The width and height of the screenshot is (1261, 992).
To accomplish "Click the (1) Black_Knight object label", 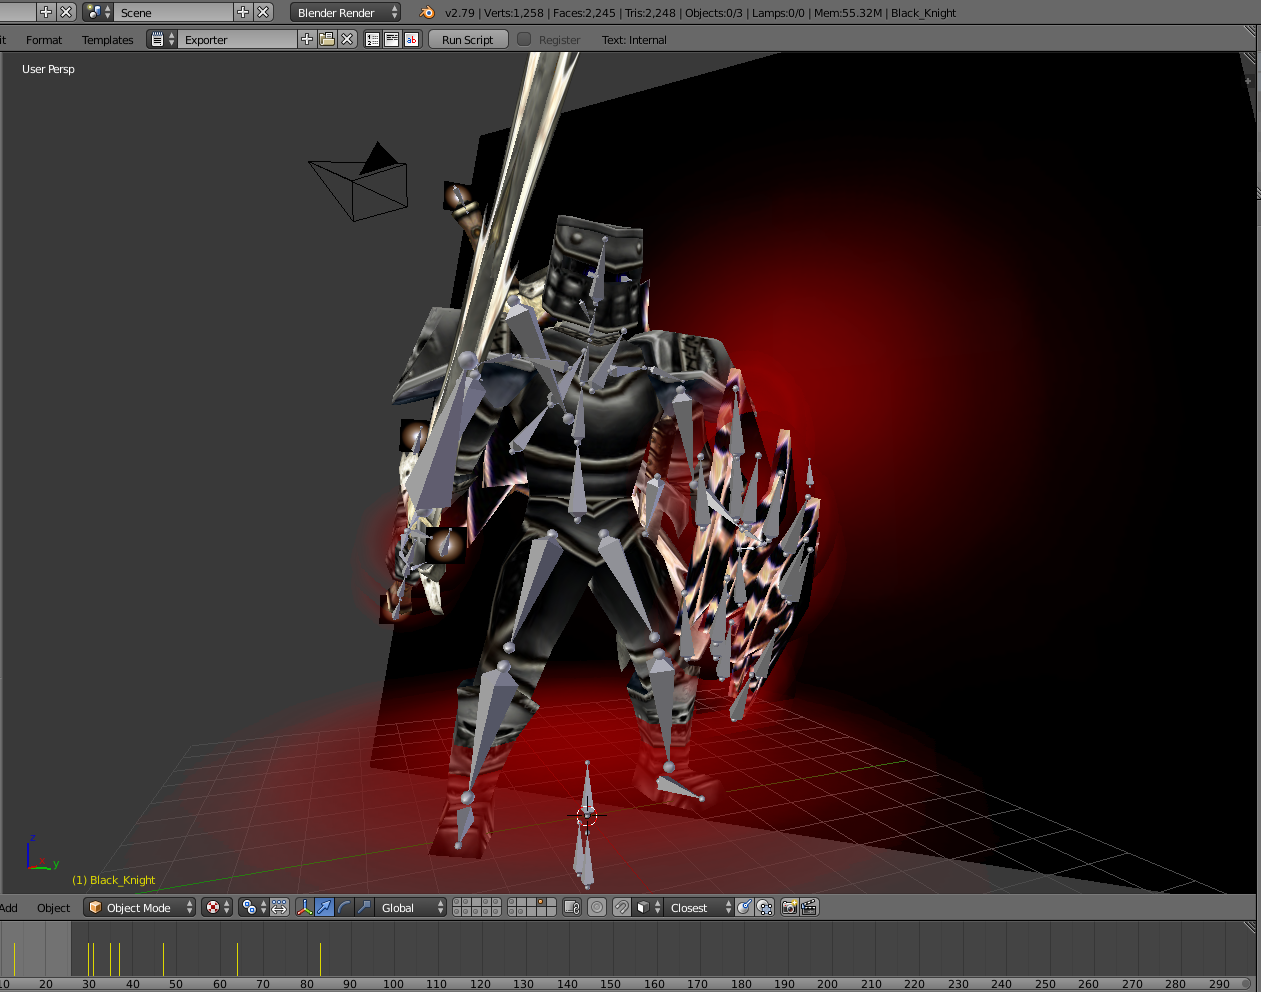I will (x=114, y=880).
